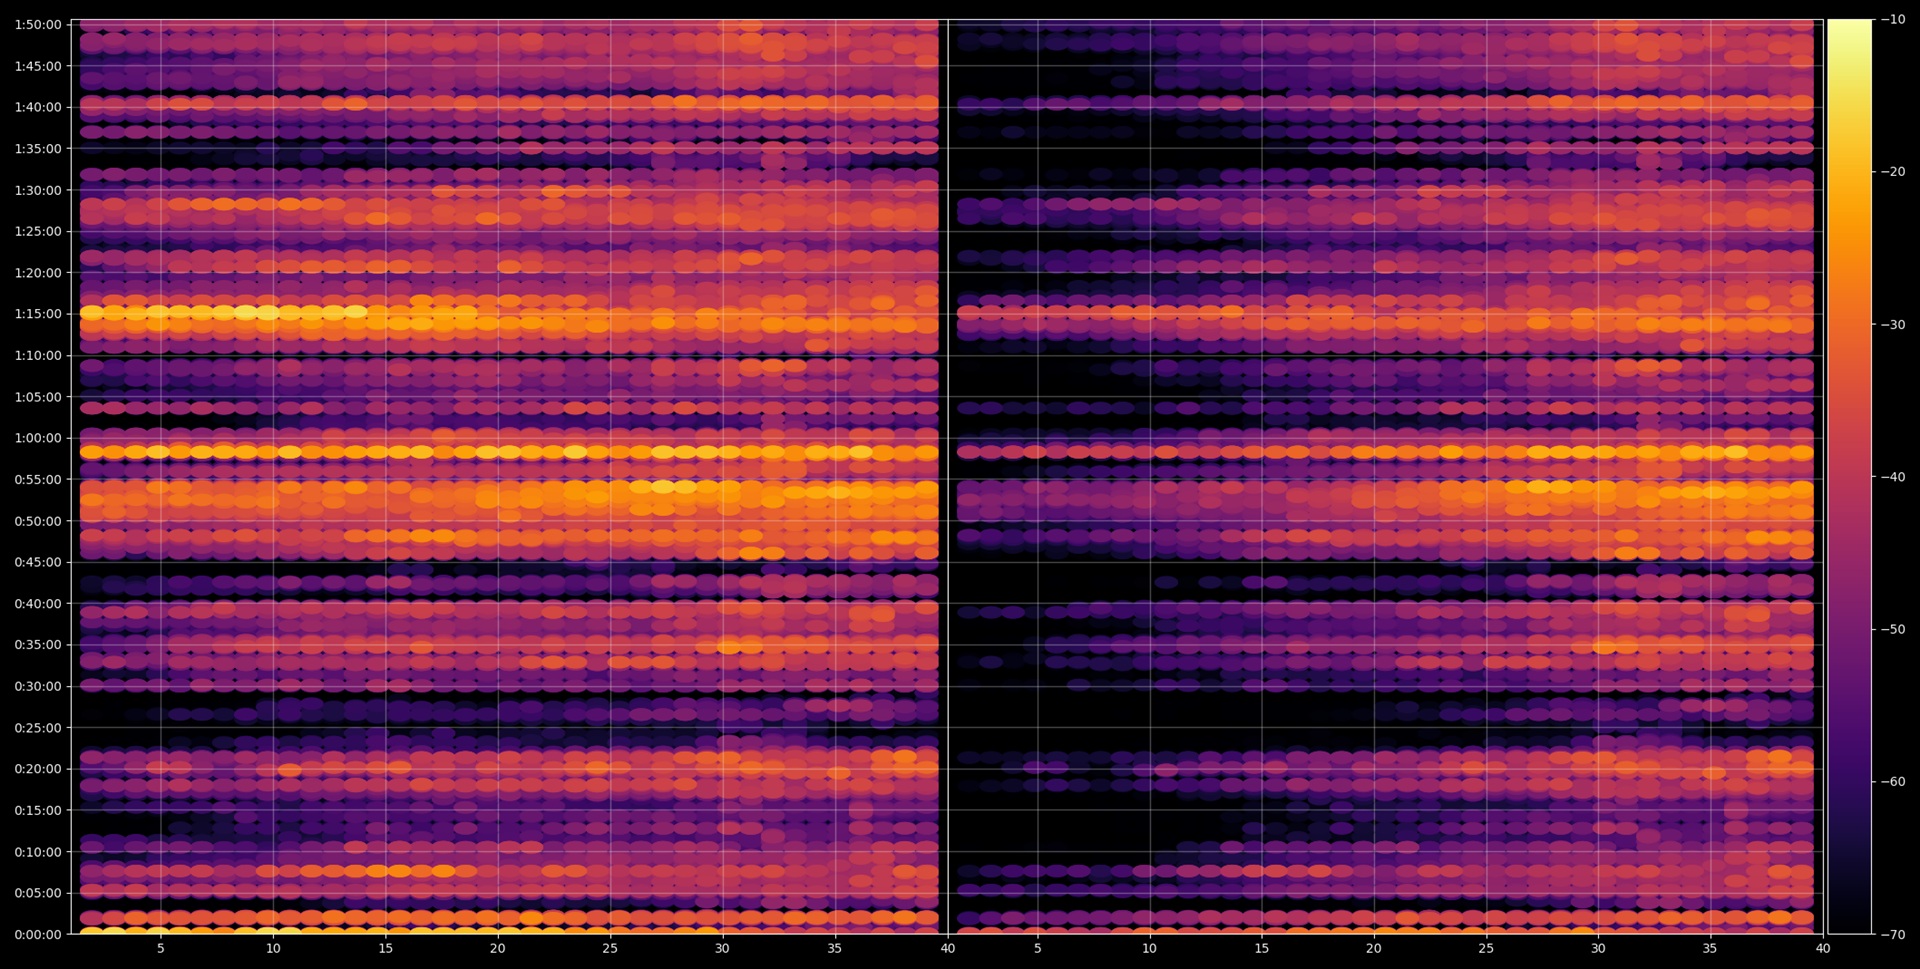Select the 0:45:00 time-axis label

38,562
